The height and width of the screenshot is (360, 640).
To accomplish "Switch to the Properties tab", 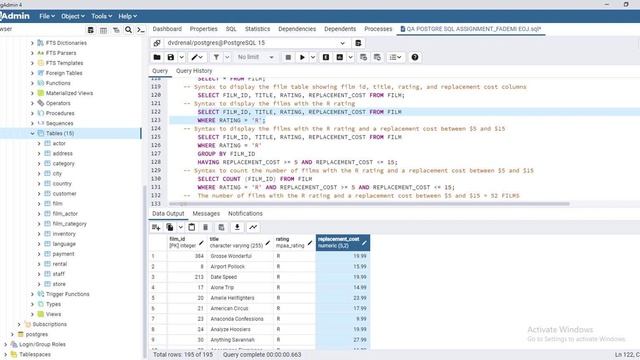I will 203,29.
